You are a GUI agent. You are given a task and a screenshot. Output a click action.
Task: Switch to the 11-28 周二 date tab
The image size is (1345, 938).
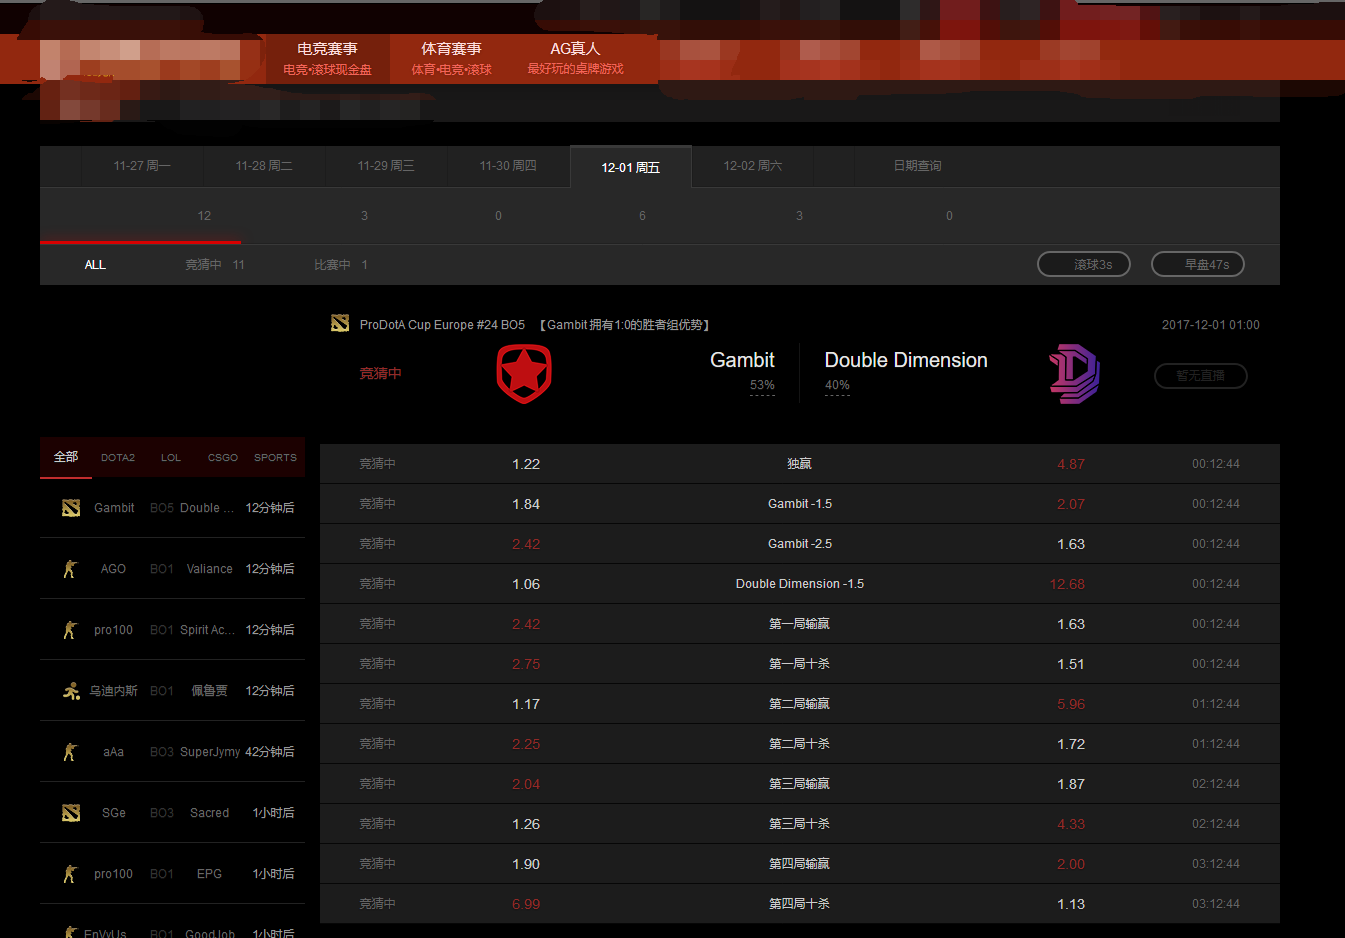(x=264, y=166)
